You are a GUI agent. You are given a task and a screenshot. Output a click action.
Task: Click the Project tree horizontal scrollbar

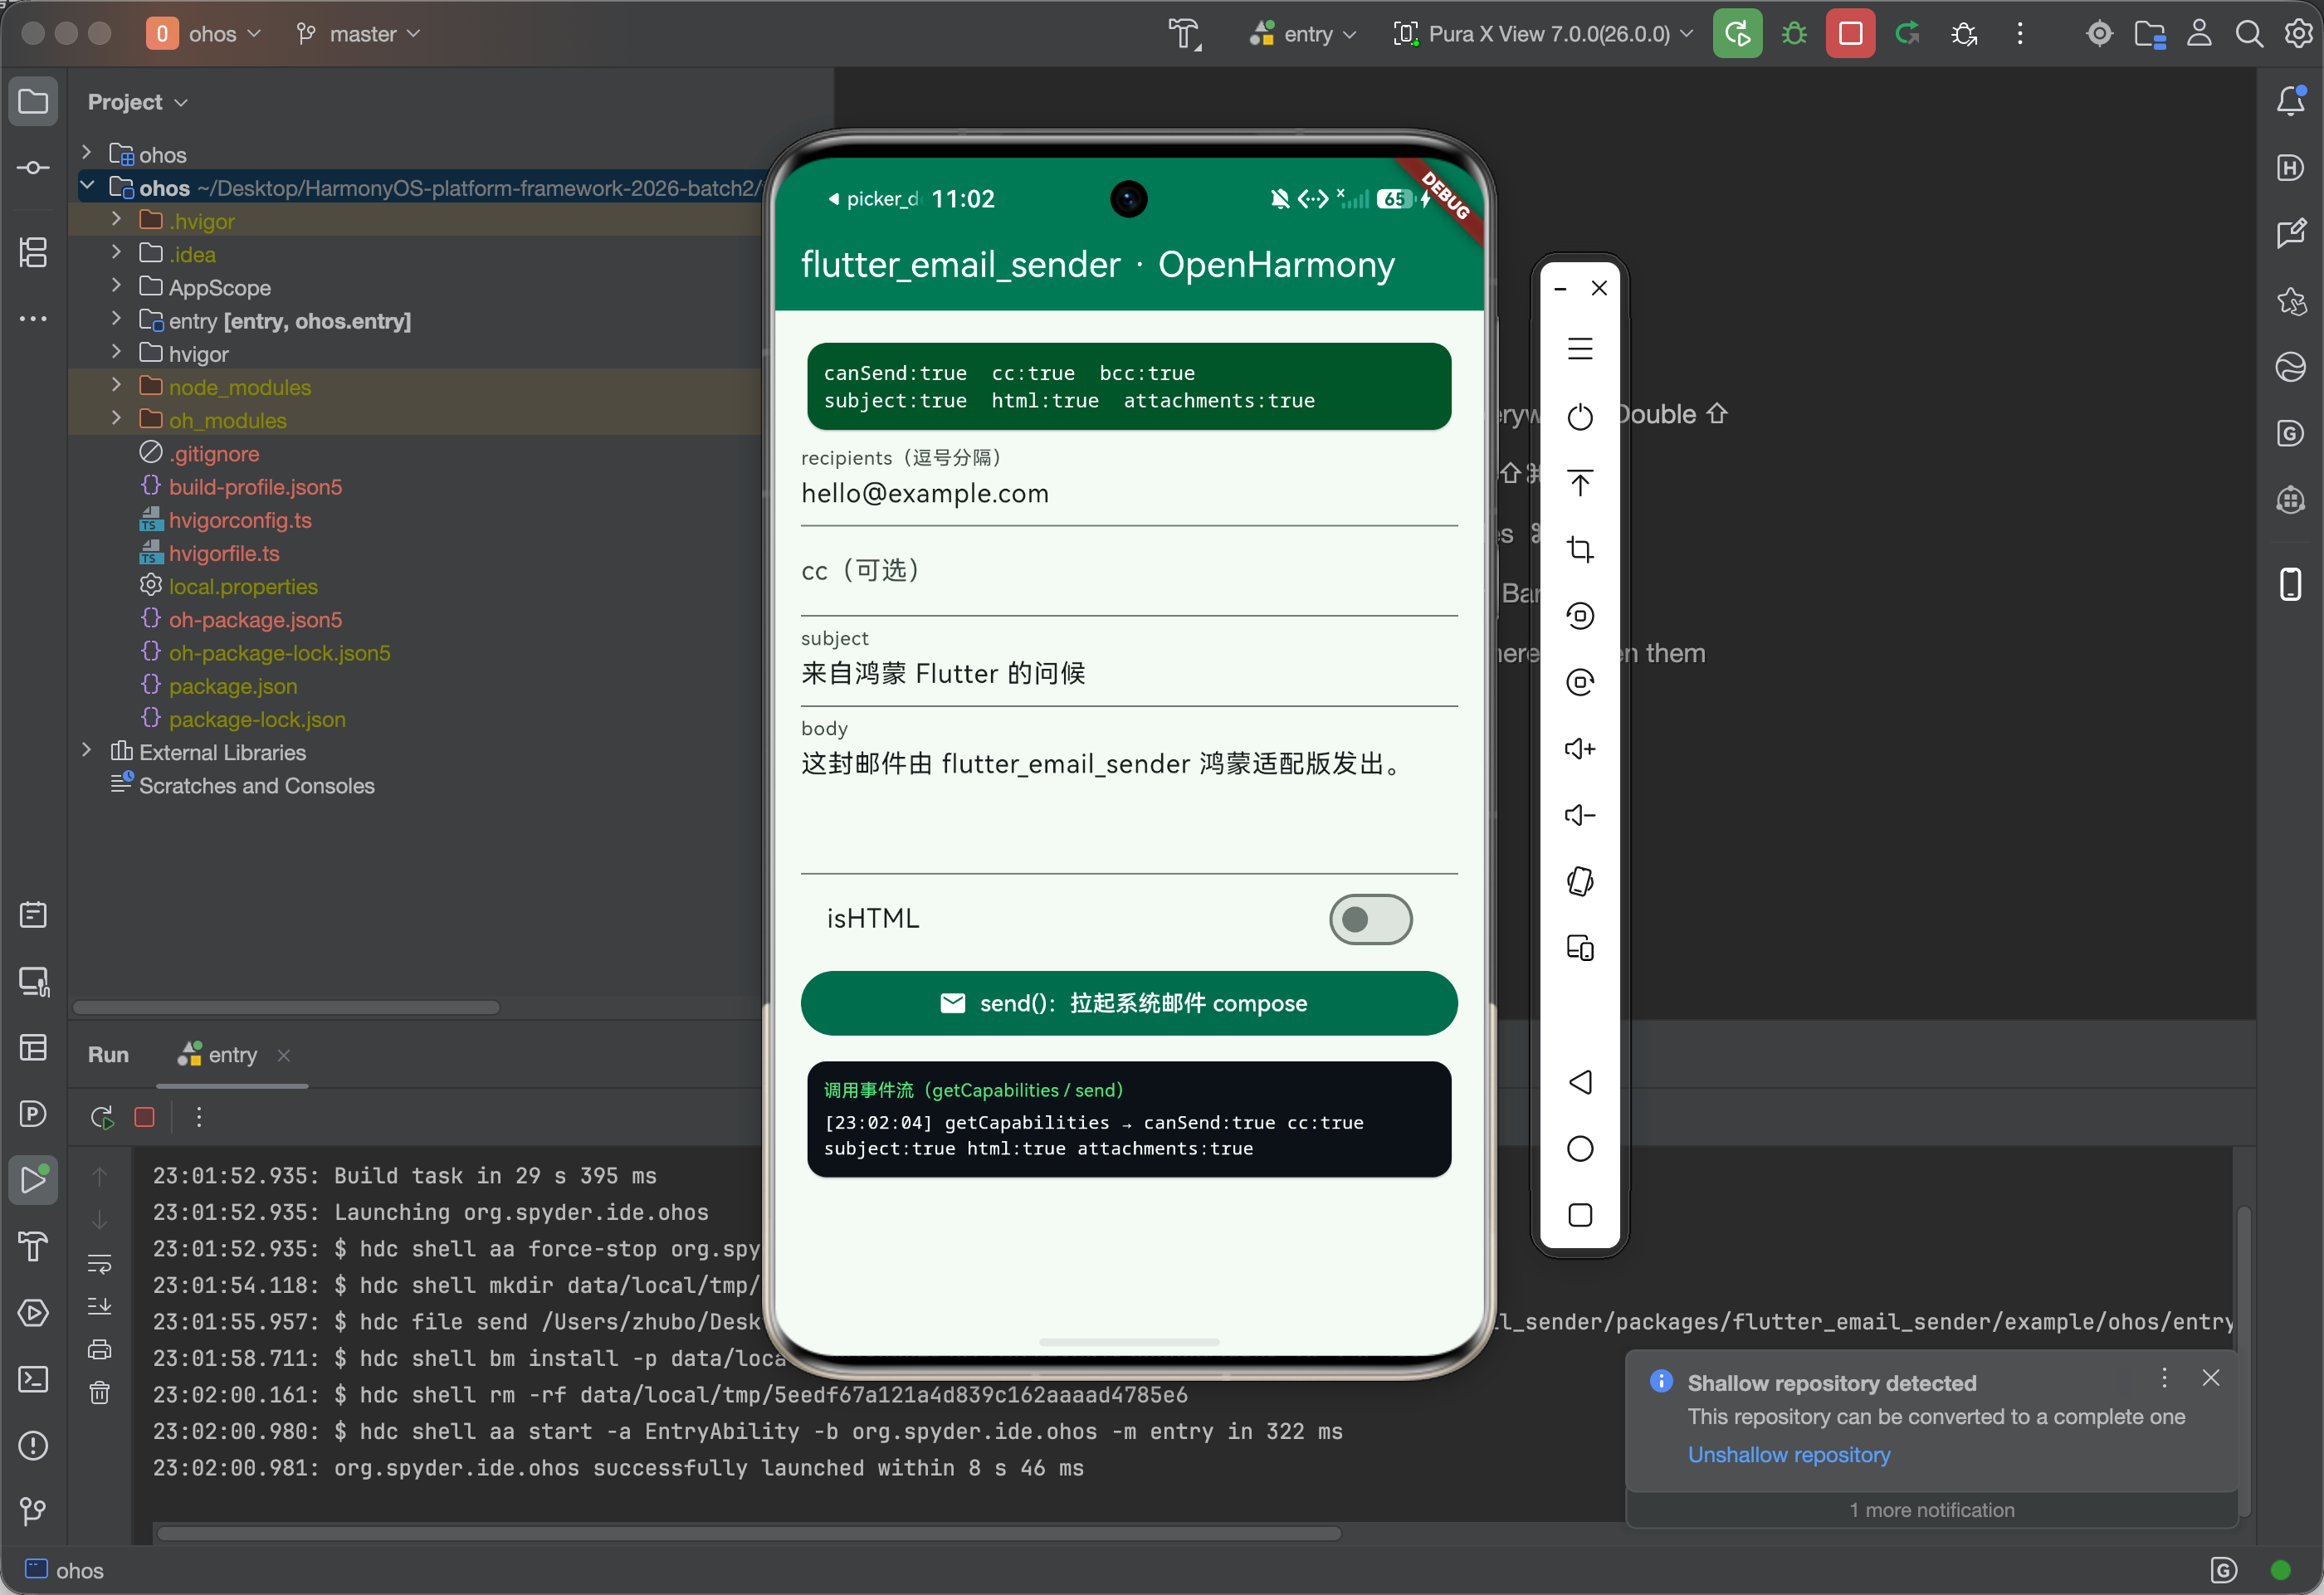[286, 1007]
